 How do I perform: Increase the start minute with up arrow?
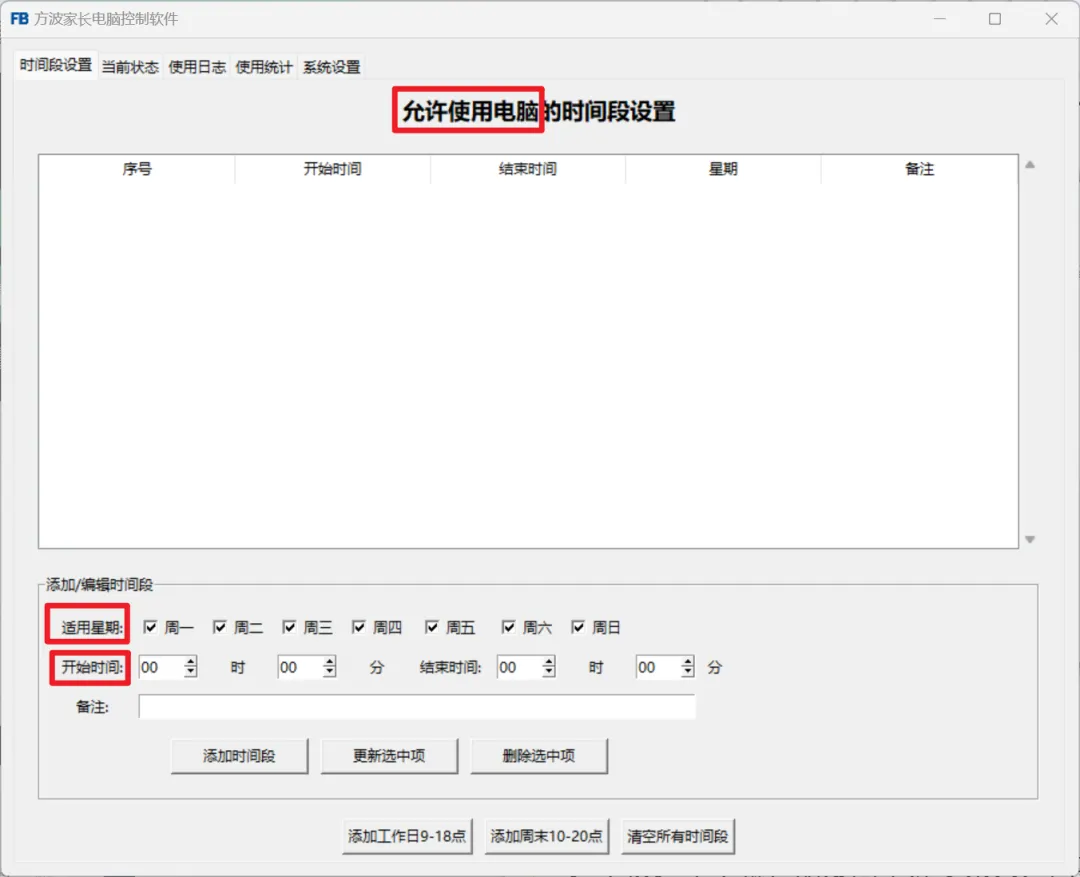pyautogui.click(x=329, y=661)
